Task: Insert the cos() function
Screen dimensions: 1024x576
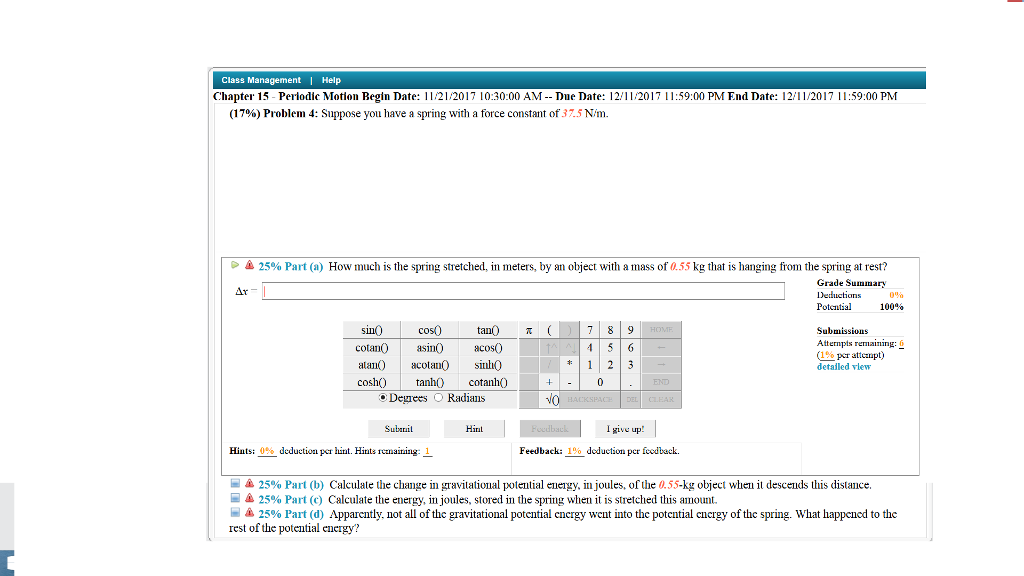Action: [x=430, y=329]
